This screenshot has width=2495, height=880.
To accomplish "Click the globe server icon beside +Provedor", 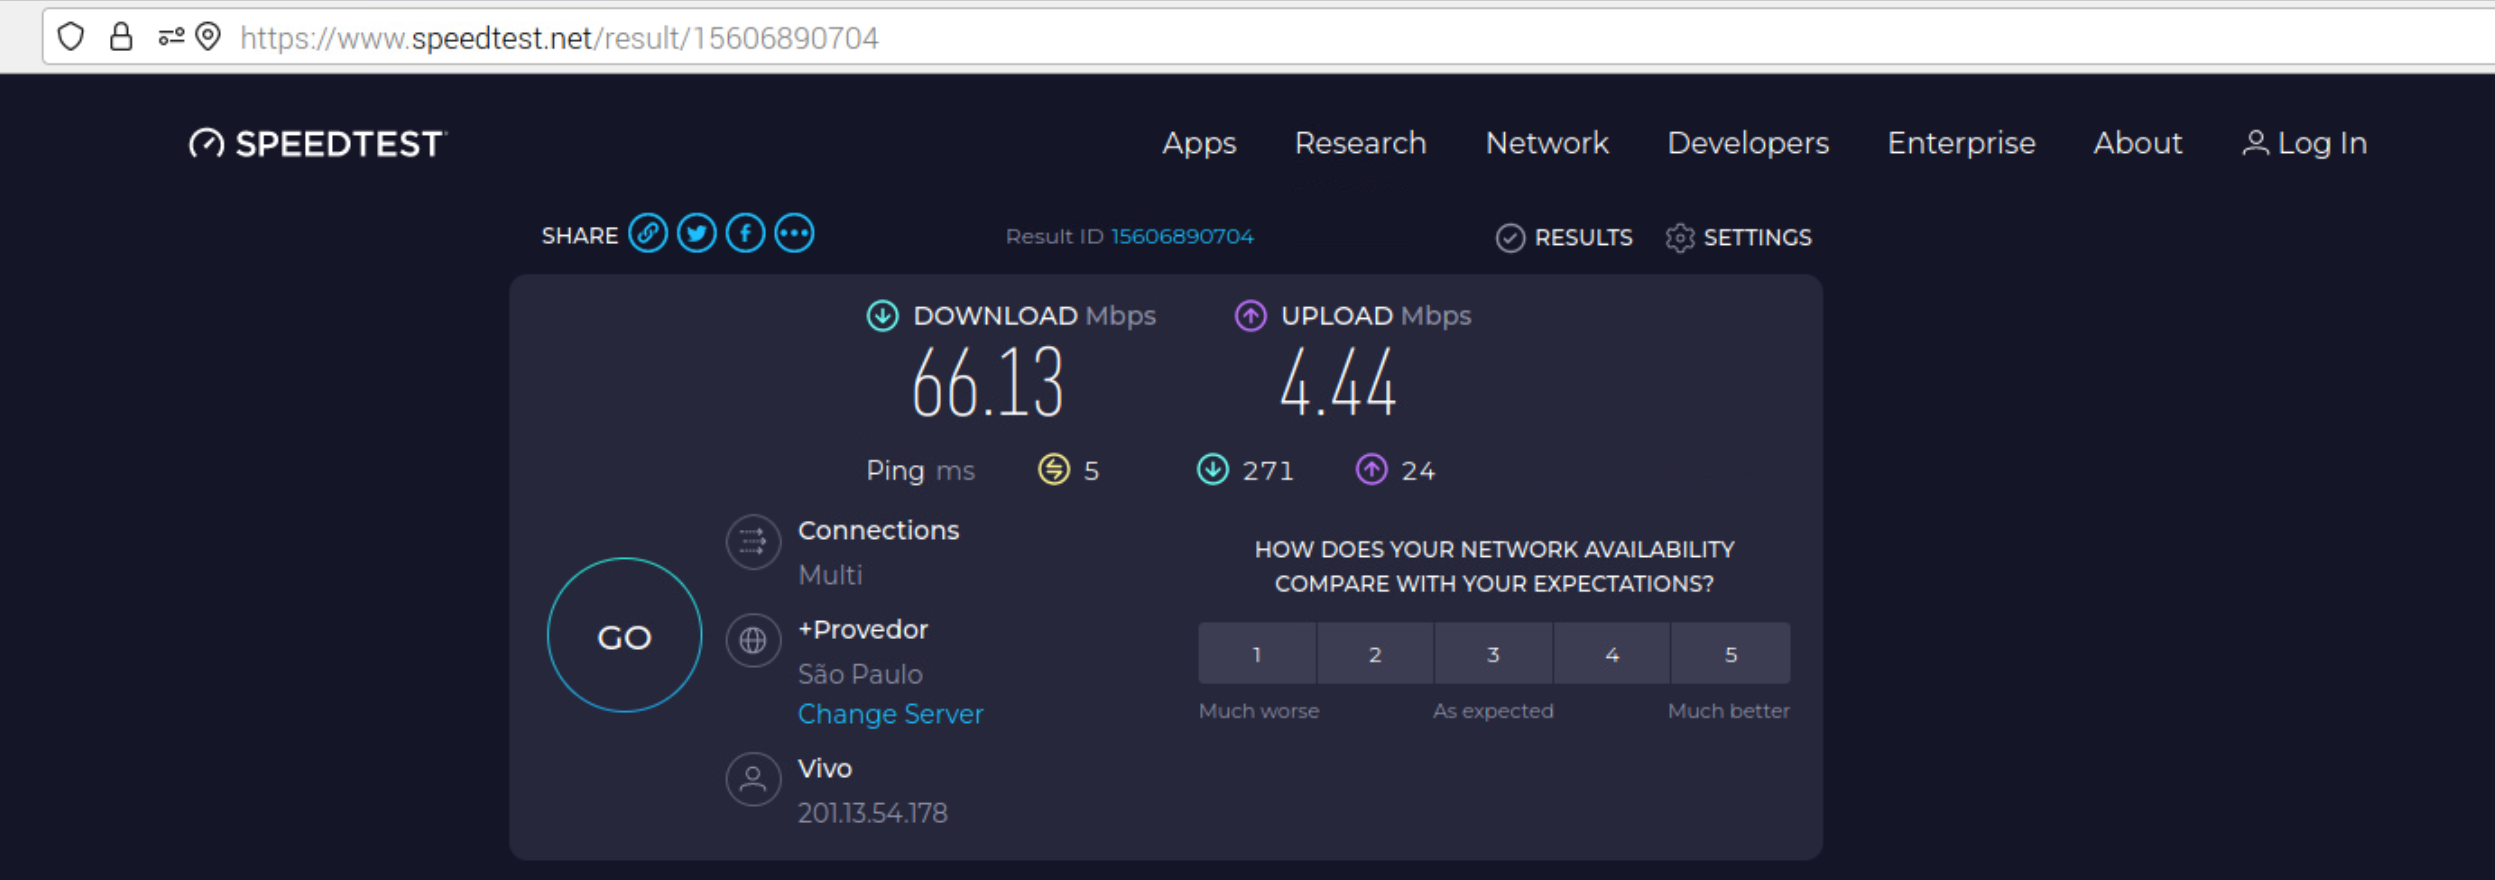I will coord(753,640).
